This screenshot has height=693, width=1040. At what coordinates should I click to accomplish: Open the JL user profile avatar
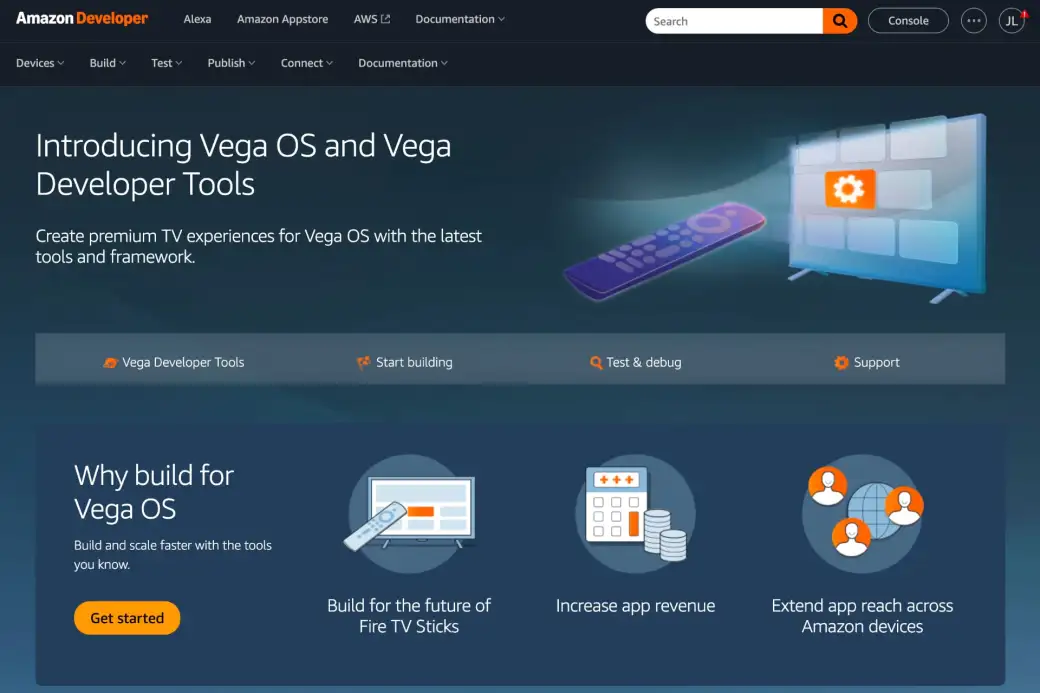[x=1011, y=21]
